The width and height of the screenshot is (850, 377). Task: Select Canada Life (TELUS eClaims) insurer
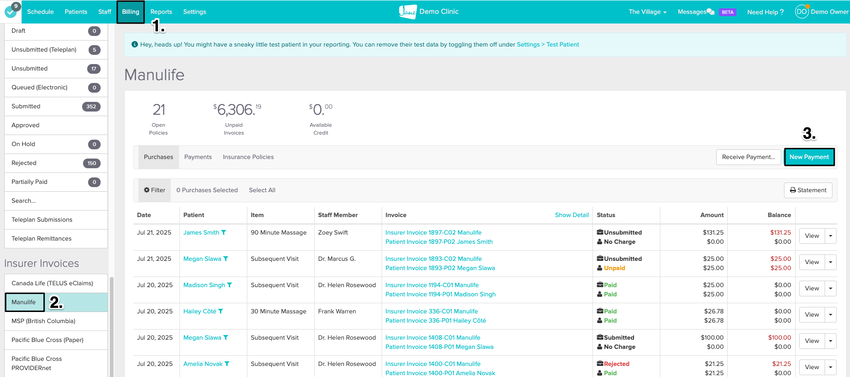56,283
